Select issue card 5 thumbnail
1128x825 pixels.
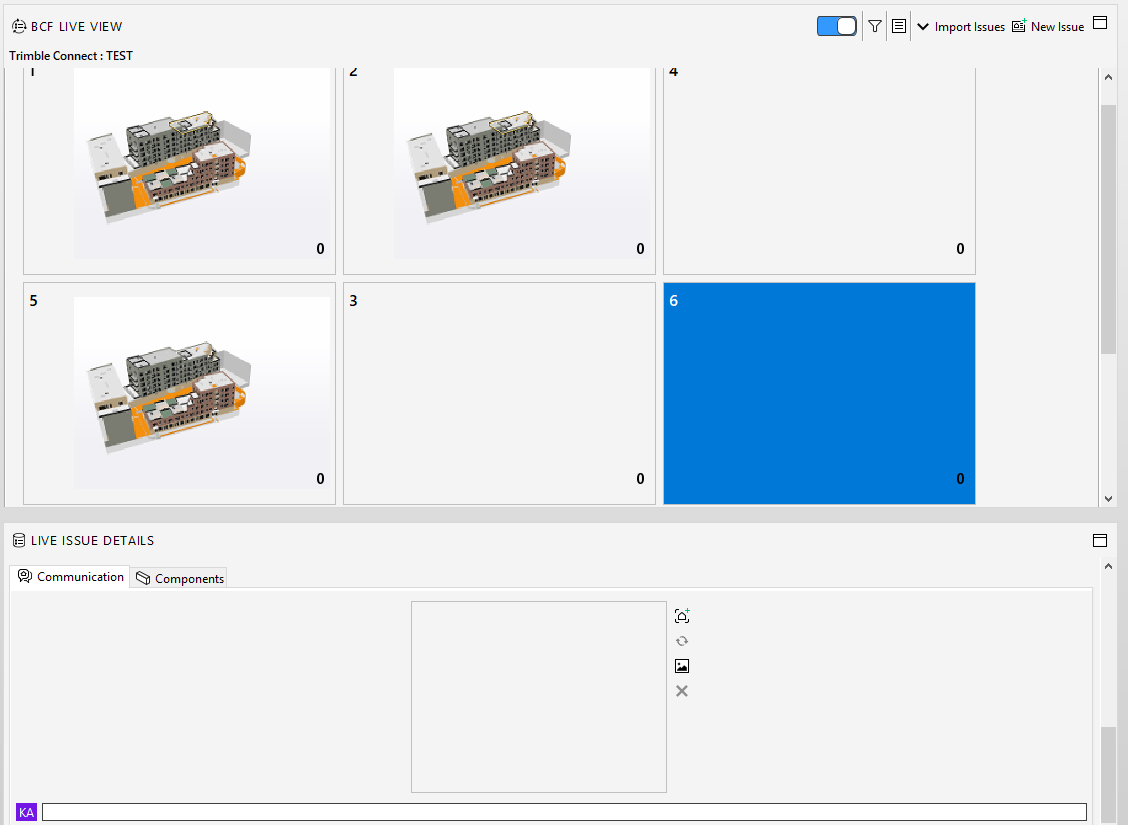click(x=201, y=393)
